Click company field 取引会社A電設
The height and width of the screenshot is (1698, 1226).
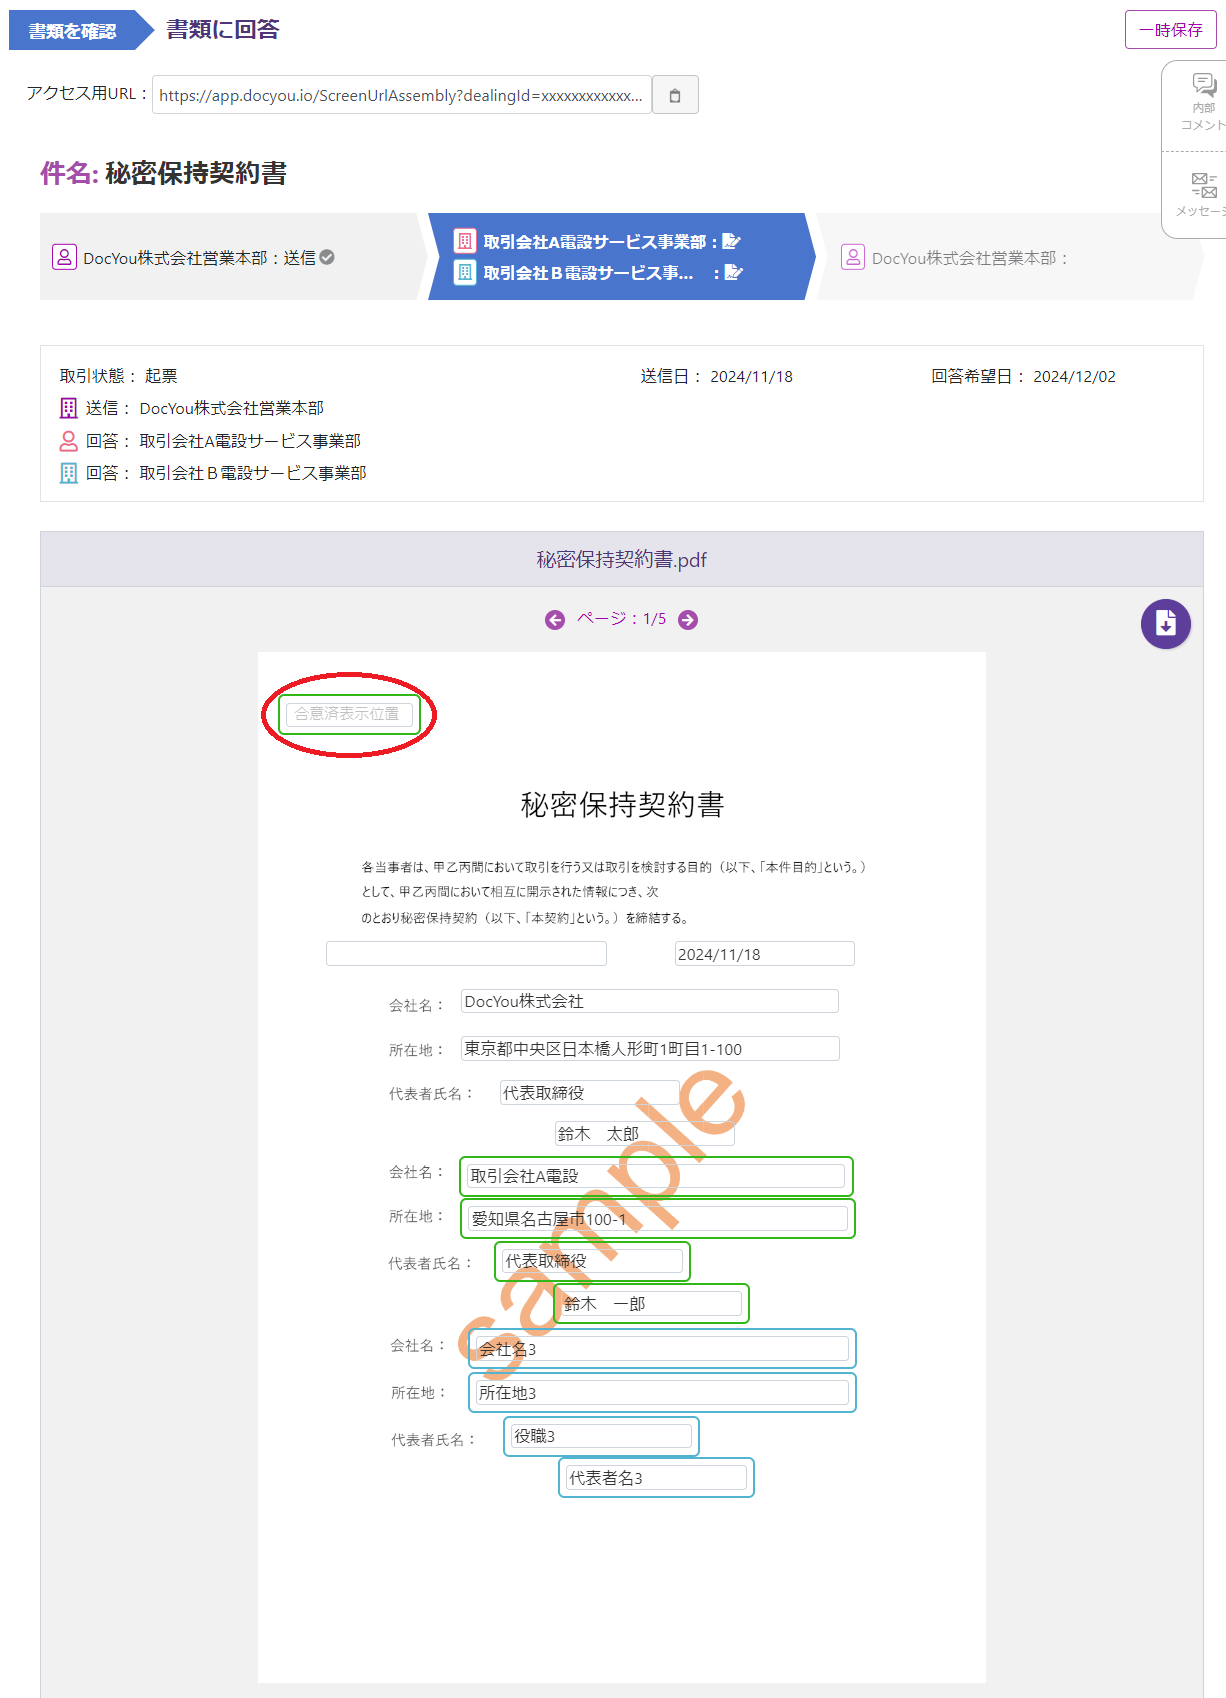click(656, 1176)
